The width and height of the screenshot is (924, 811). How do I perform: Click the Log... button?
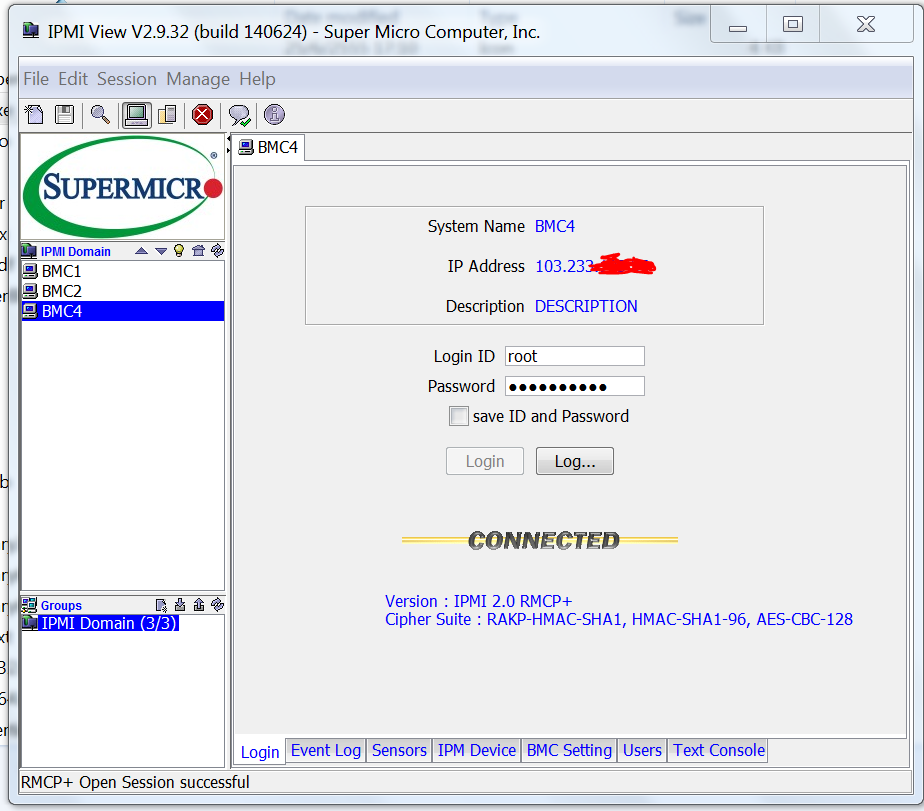[575, 461]
